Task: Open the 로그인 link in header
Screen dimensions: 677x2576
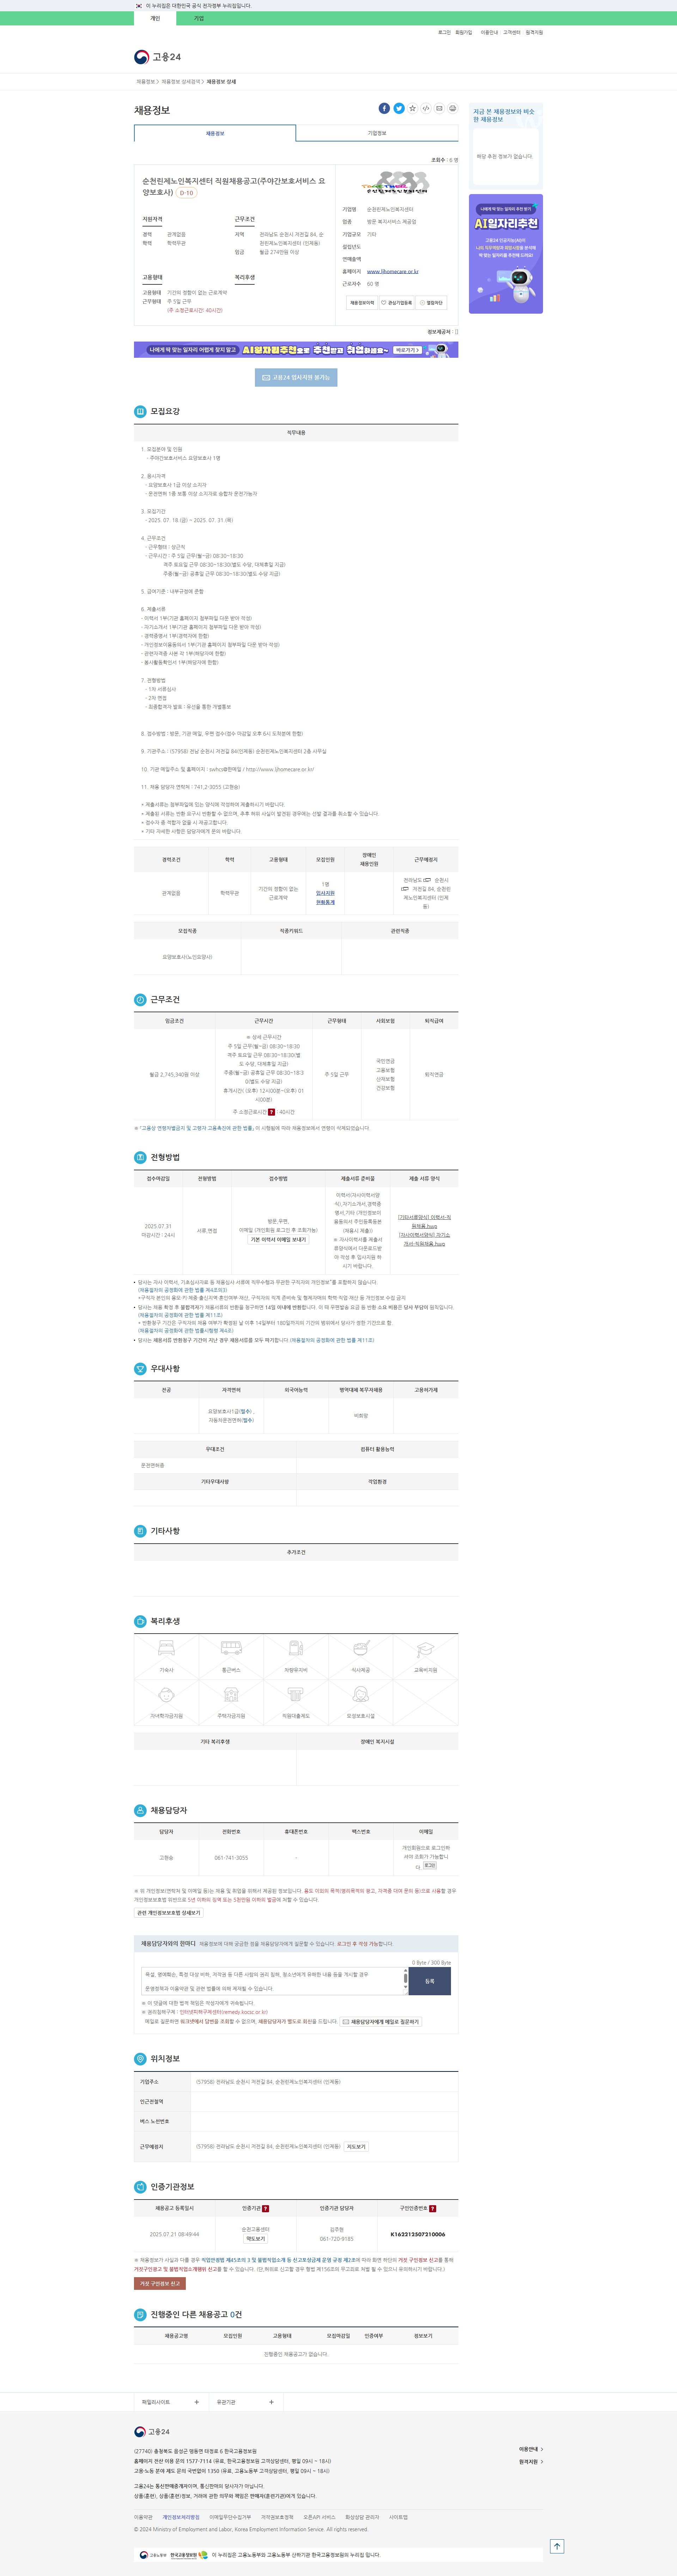Action: click(x=444, y=32)
